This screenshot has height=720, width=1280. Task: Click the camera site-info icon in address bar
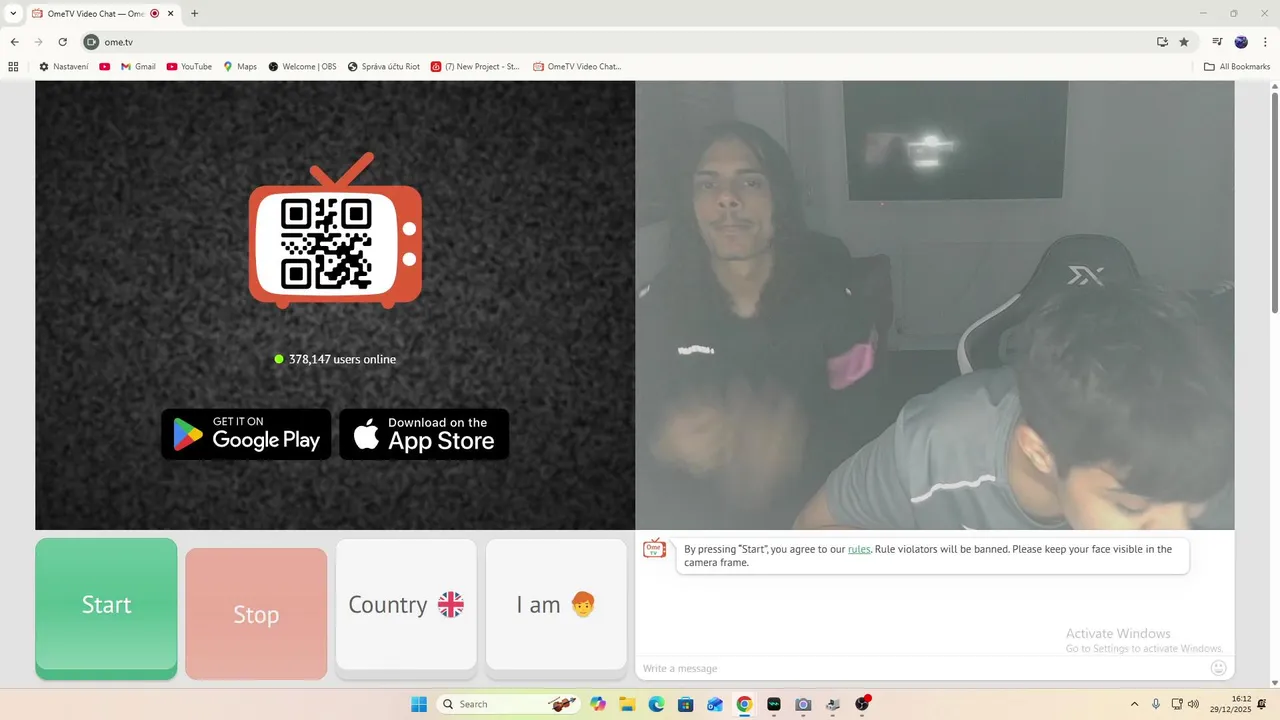[x=91, y=42]
